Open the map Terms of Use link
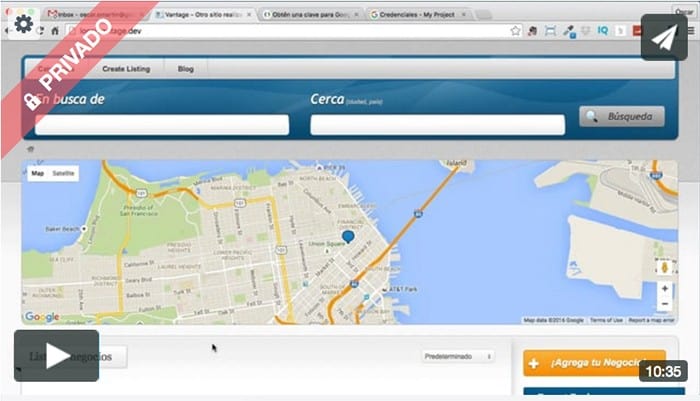This screenshot has width=700, height=401. (606, 320)
